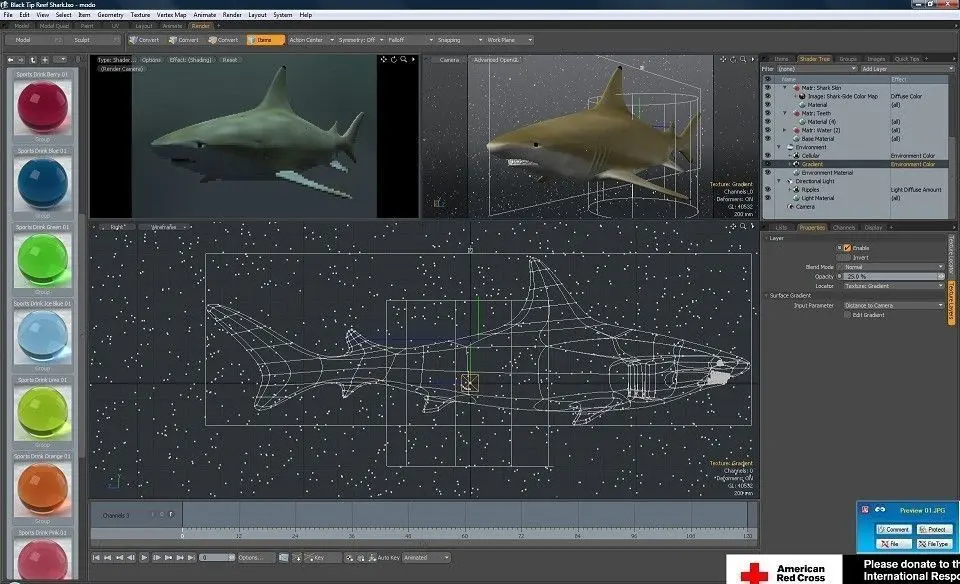Click the Protect button in the Preview 01.JPG popup

coord(933,530)
